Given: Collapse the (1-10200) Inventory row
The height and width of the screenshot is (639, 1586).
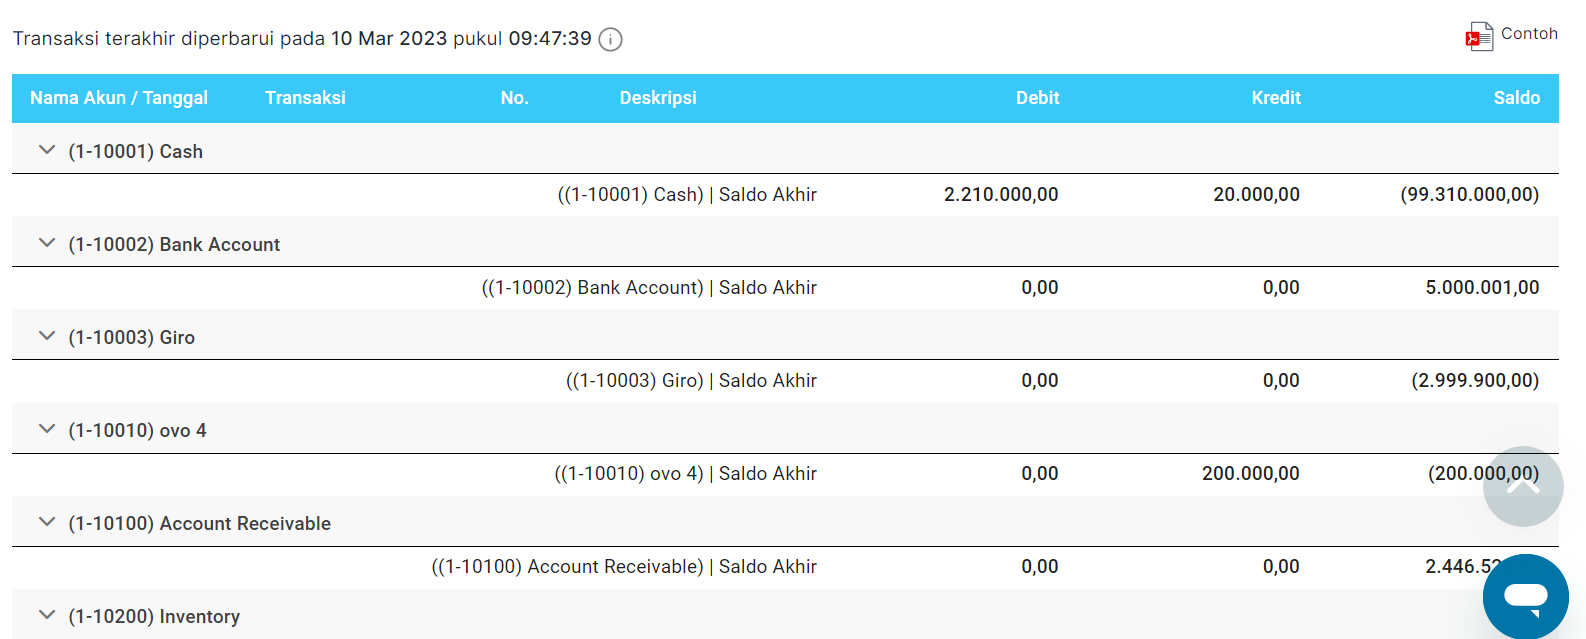Looking at the screenshot, I should point(46,616).
